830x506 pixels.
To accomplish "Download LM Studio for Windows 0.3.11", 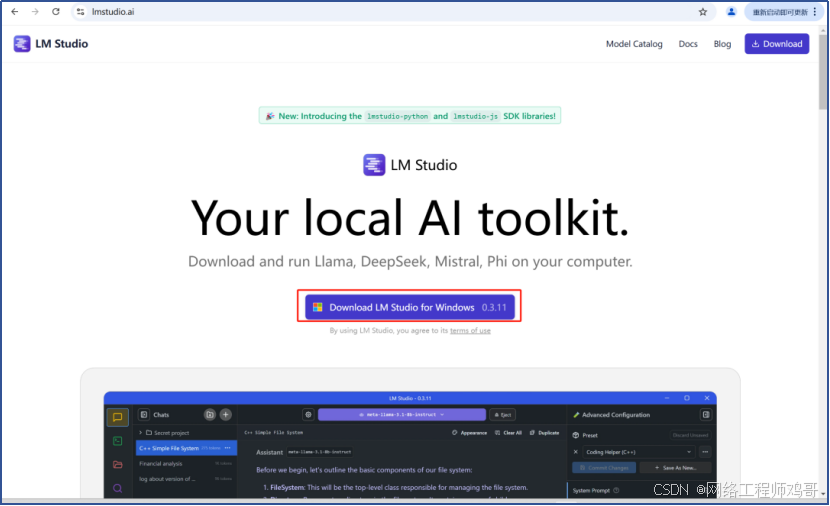I will pos(410,307).
